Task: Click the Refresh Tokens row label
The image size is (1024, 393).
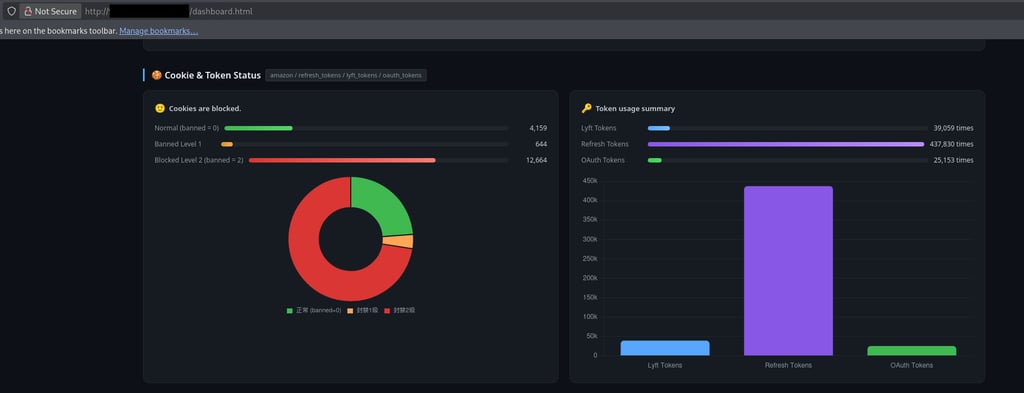Action: click(605, 144)
